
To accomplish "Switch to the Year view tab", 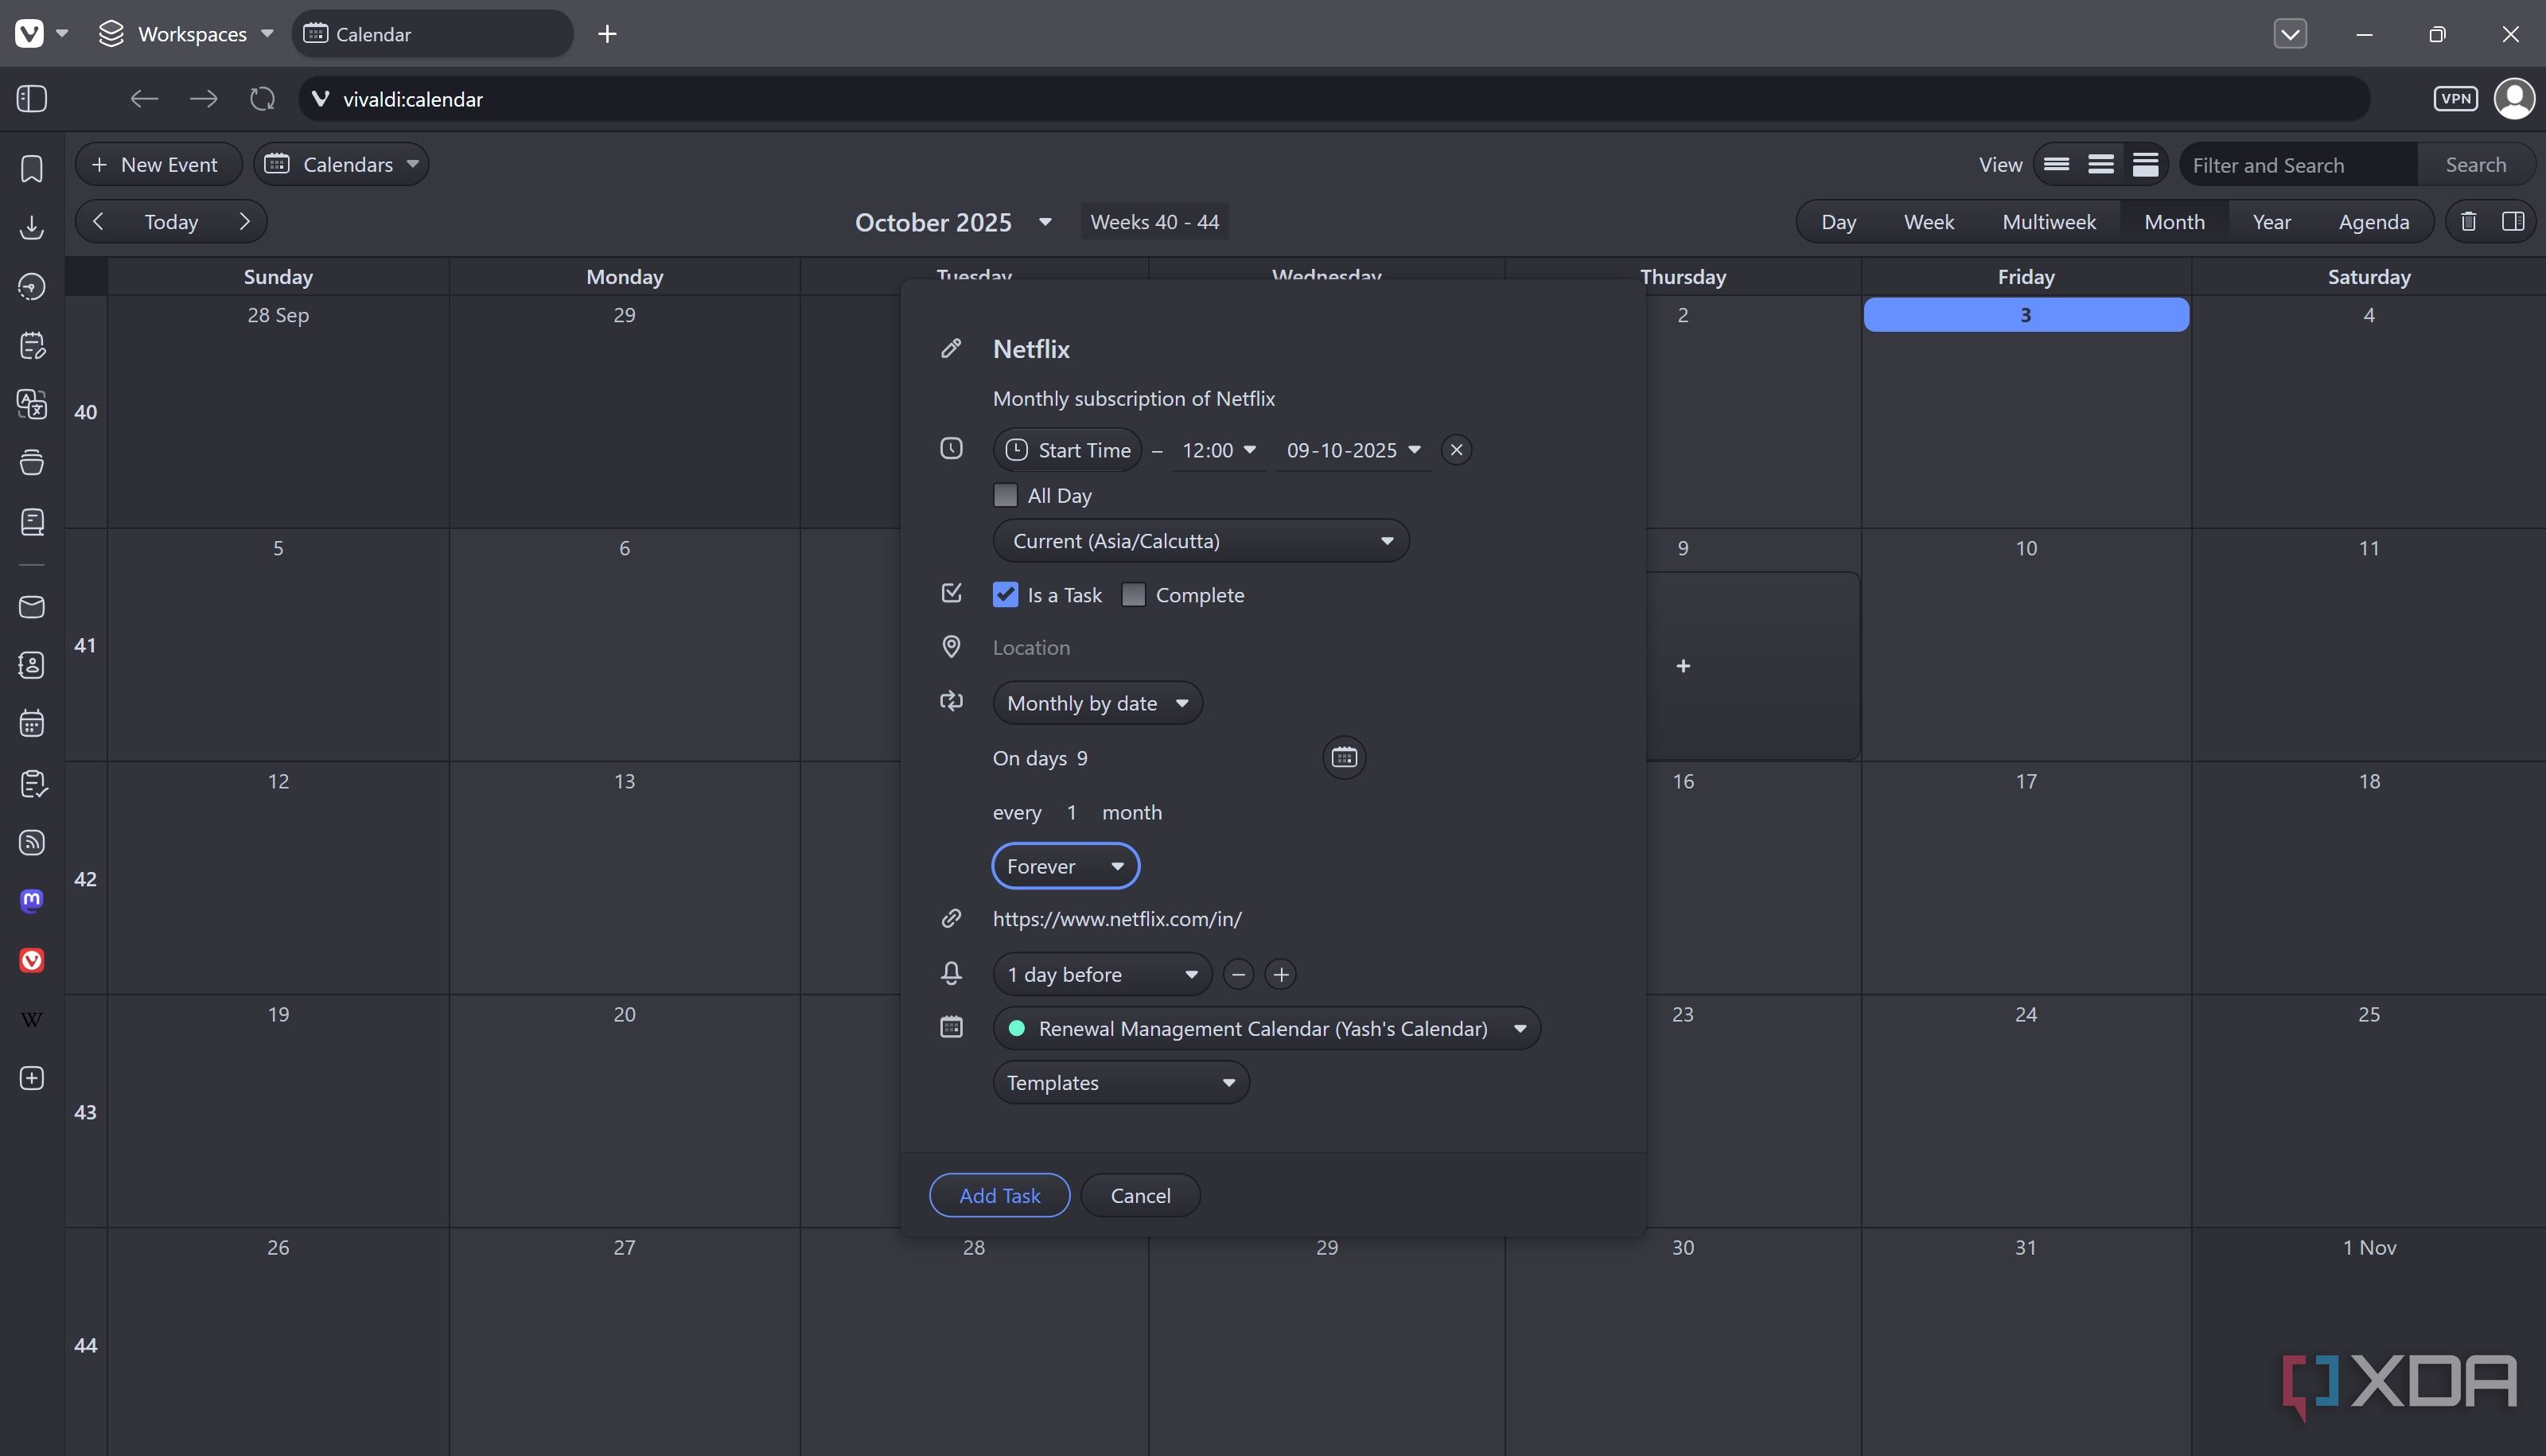I will 2271,222.
